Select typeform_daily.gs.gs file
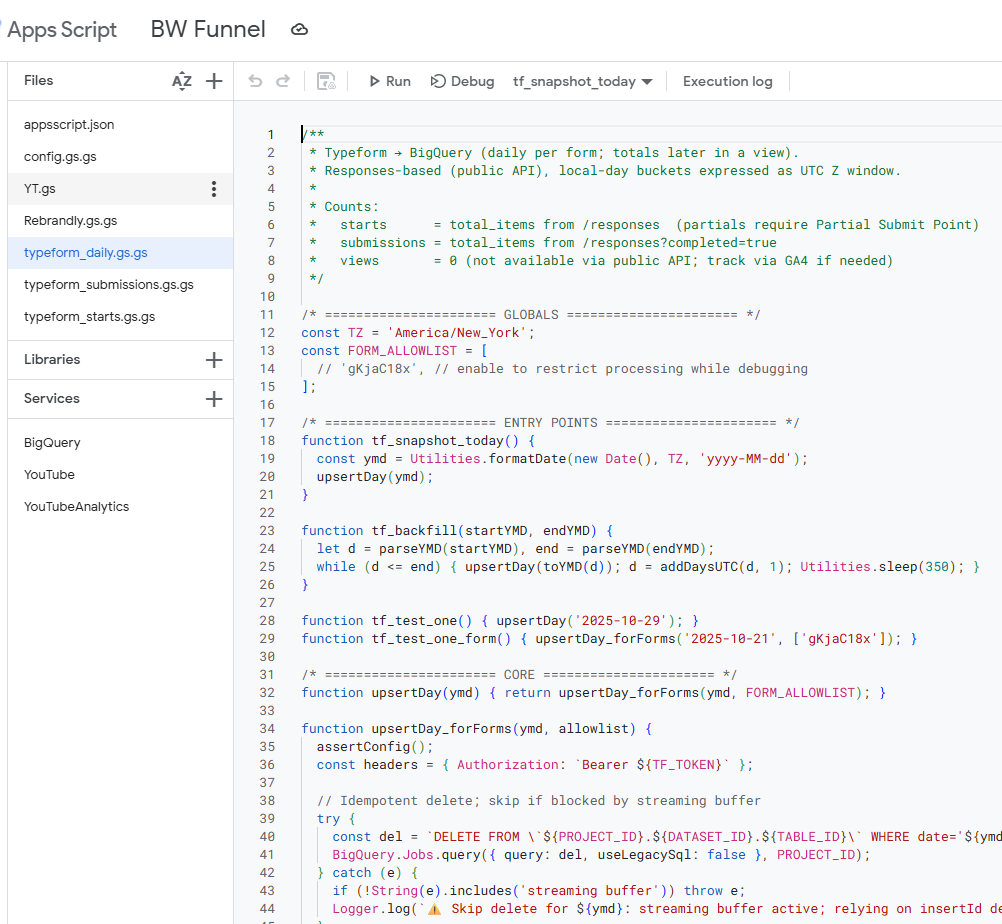 (120, 252)
